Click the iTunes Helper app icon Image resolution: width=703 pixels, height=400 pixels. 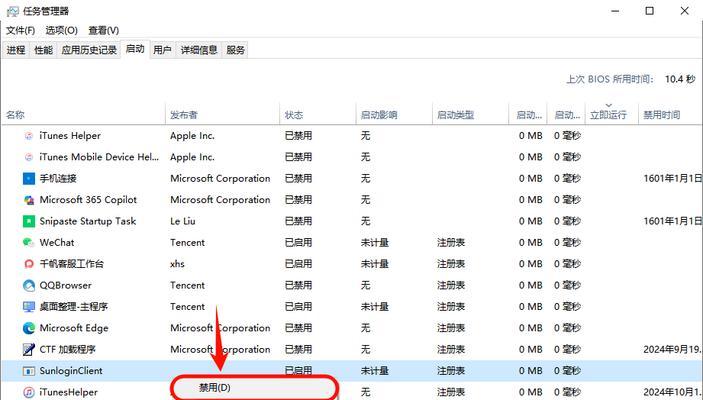29,135
